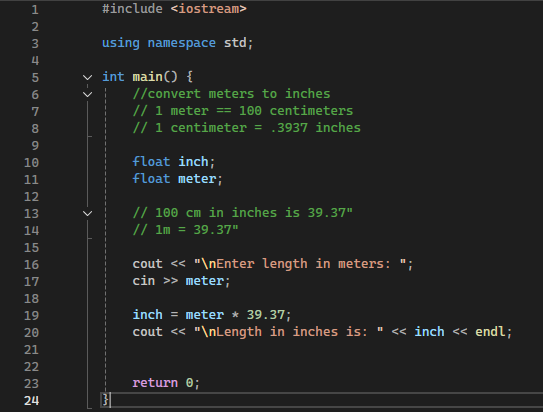
Task: Click the opening brace after main()
Action: coord(189,77)
